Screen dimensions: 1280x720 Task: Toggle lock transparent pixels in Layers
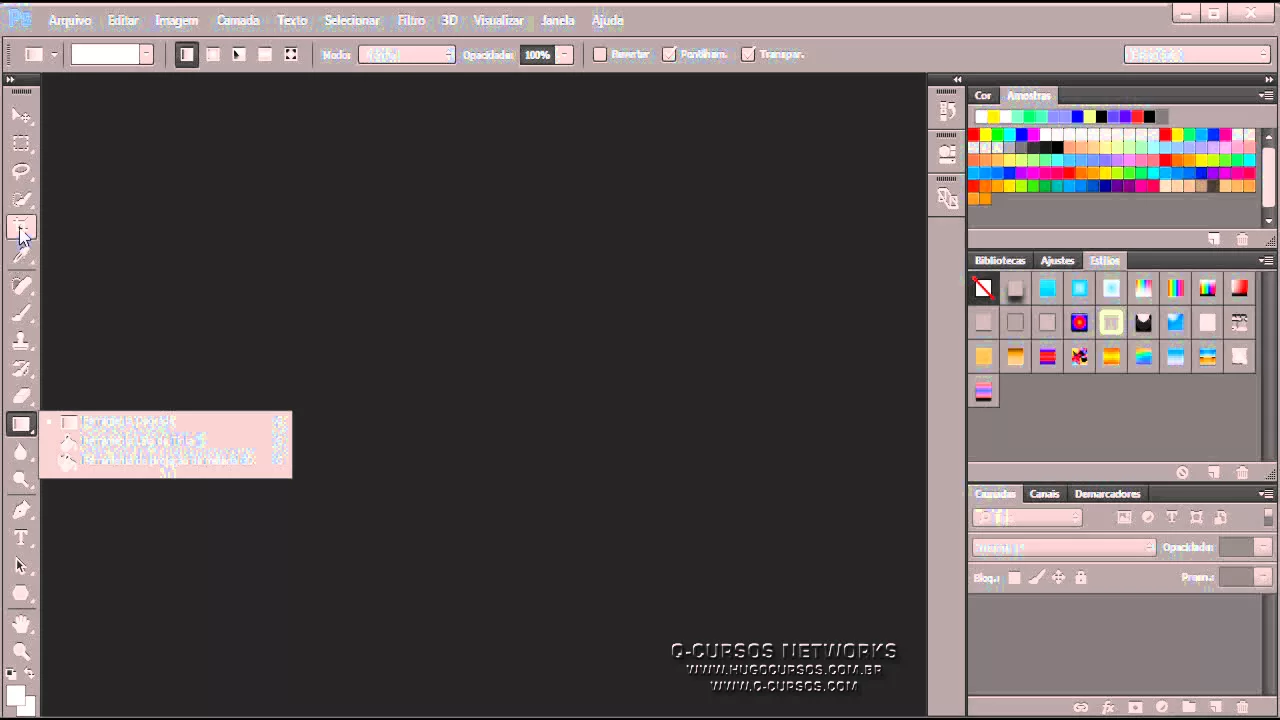[1014, 577]
